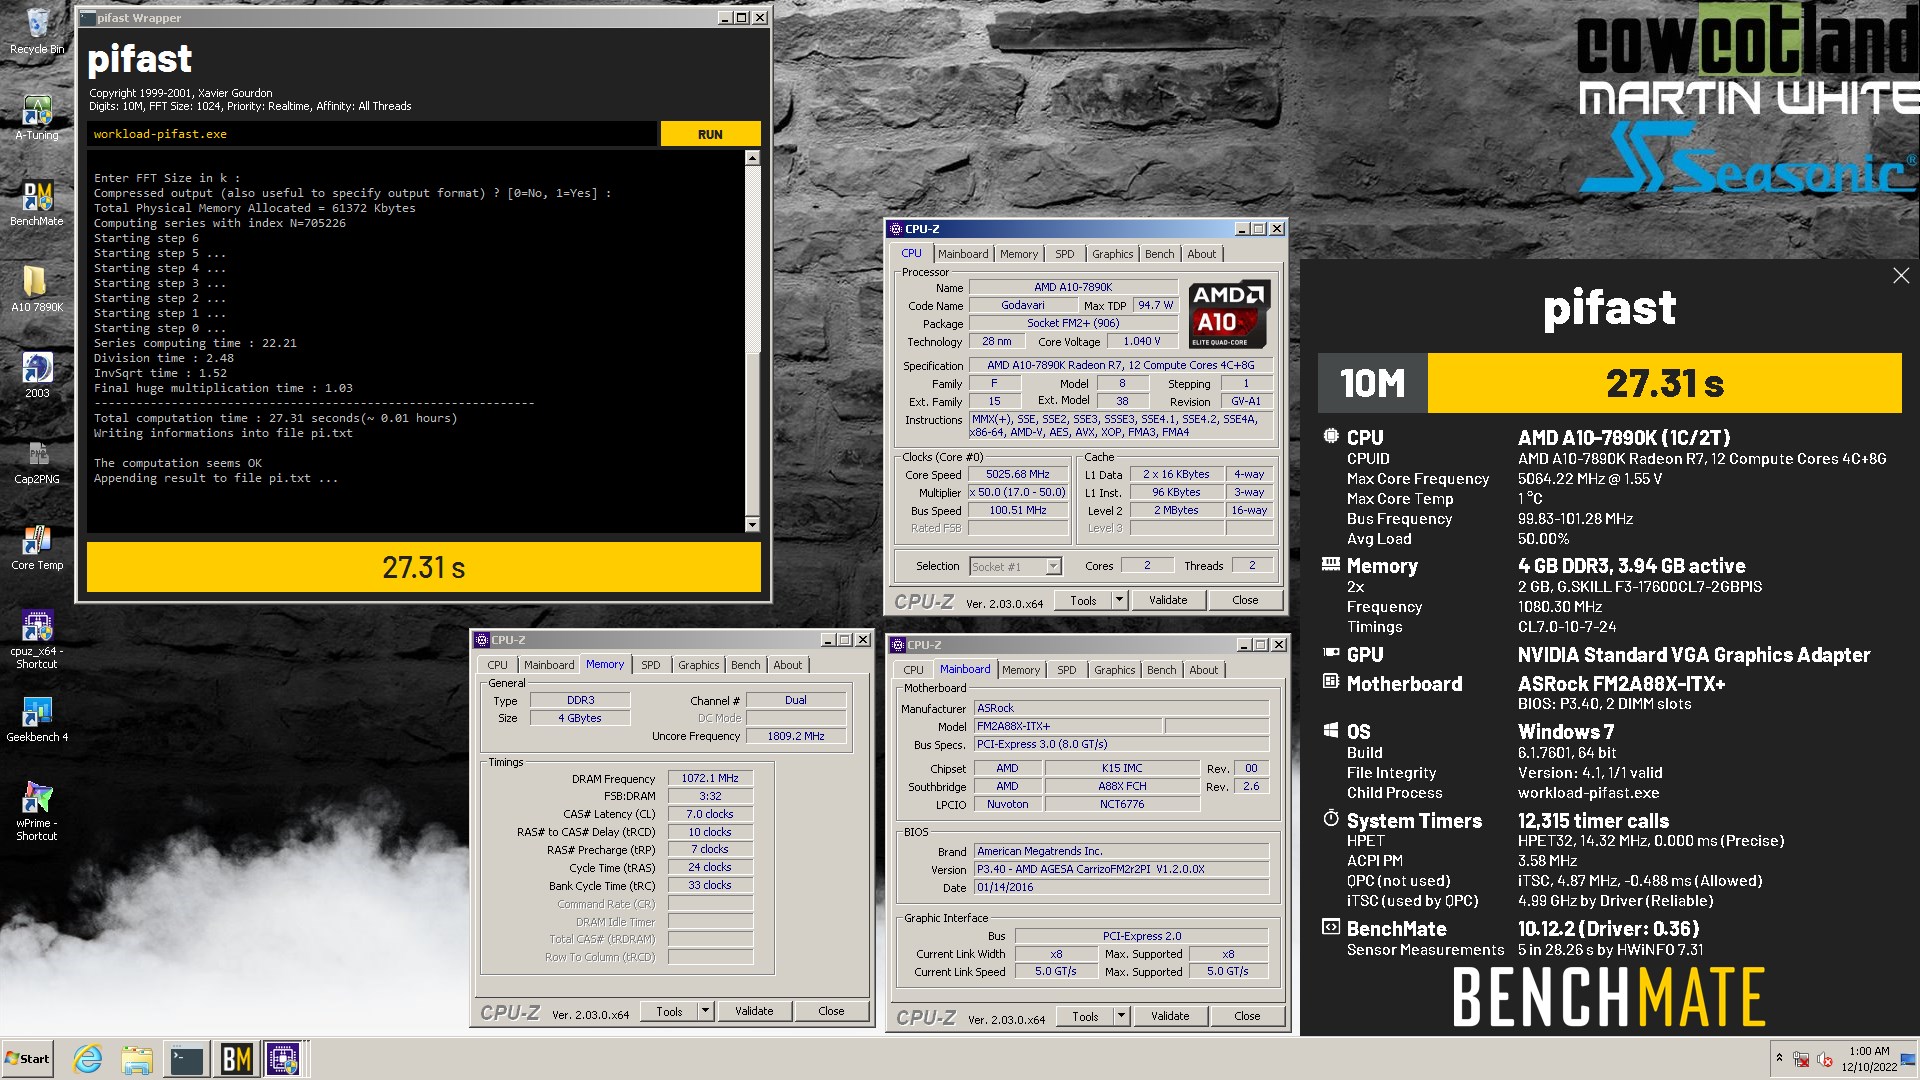
Task: Click the 10M label in BenchMate result
Action: coord(1372,383)
